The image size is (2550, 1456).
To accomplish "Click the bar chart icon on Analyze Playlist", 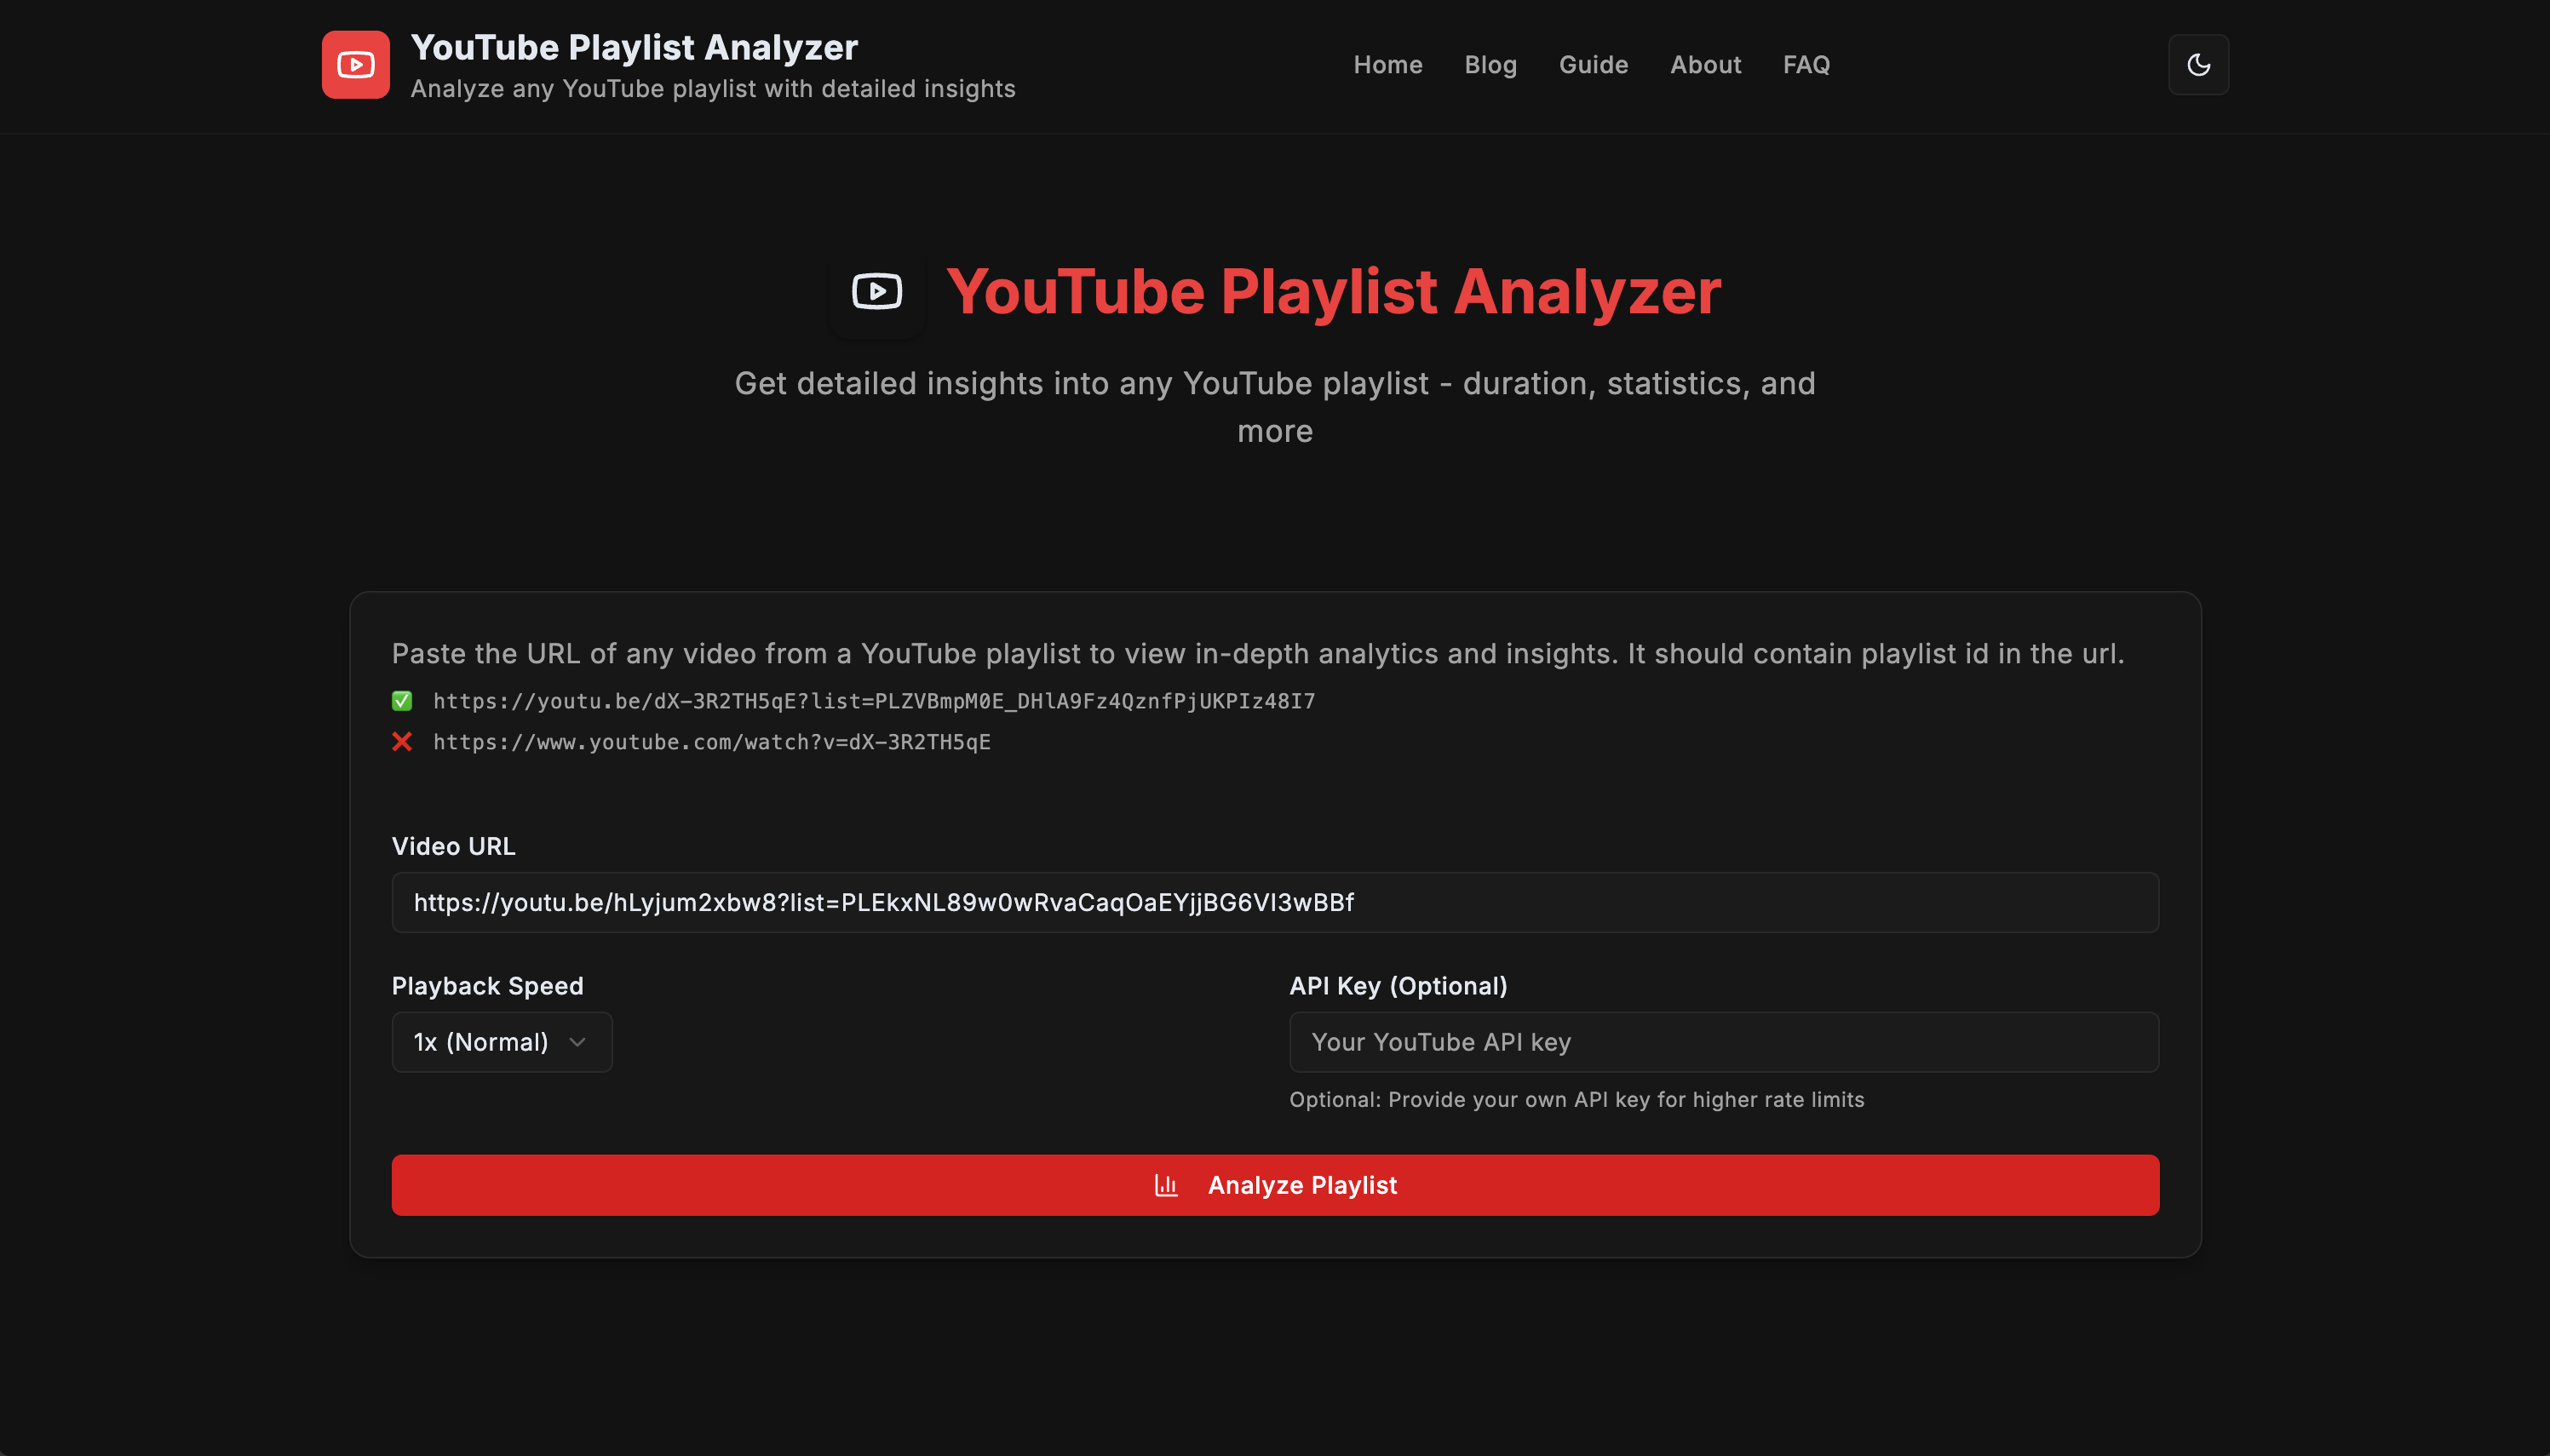I will 1167,1185.
